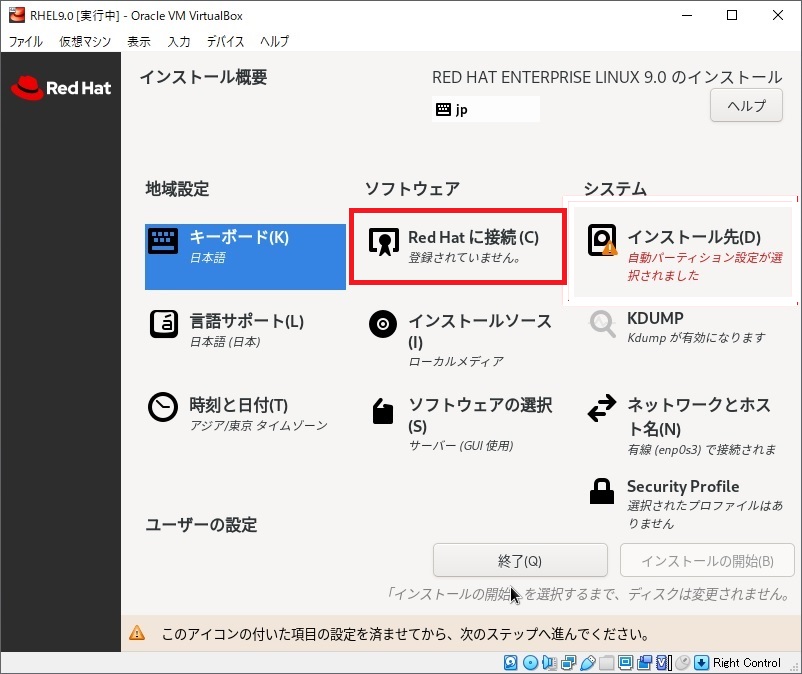Image resolution: width=802 pixels, height=674 pixels.
Task: Click the ヘルプ button in installer
Action: 746,105
